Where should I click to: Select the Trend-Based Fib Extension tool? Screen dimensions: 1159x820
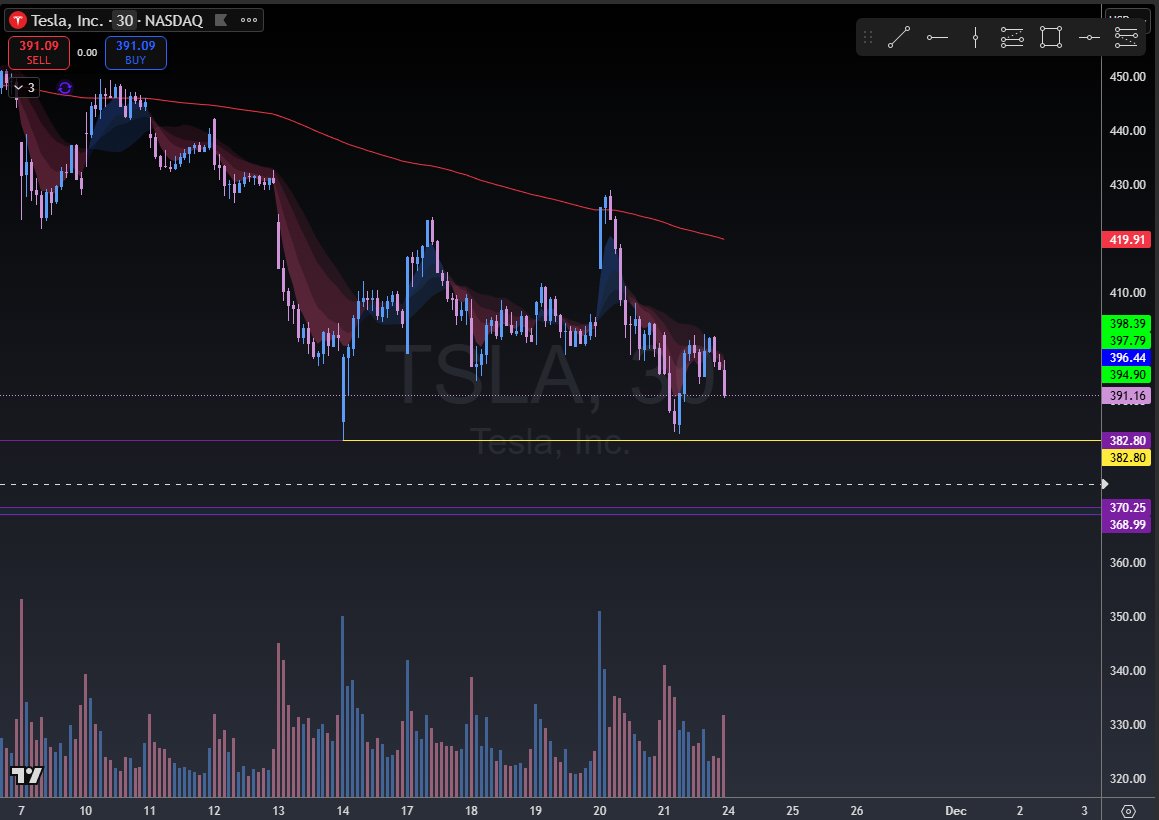point(1126,37)
